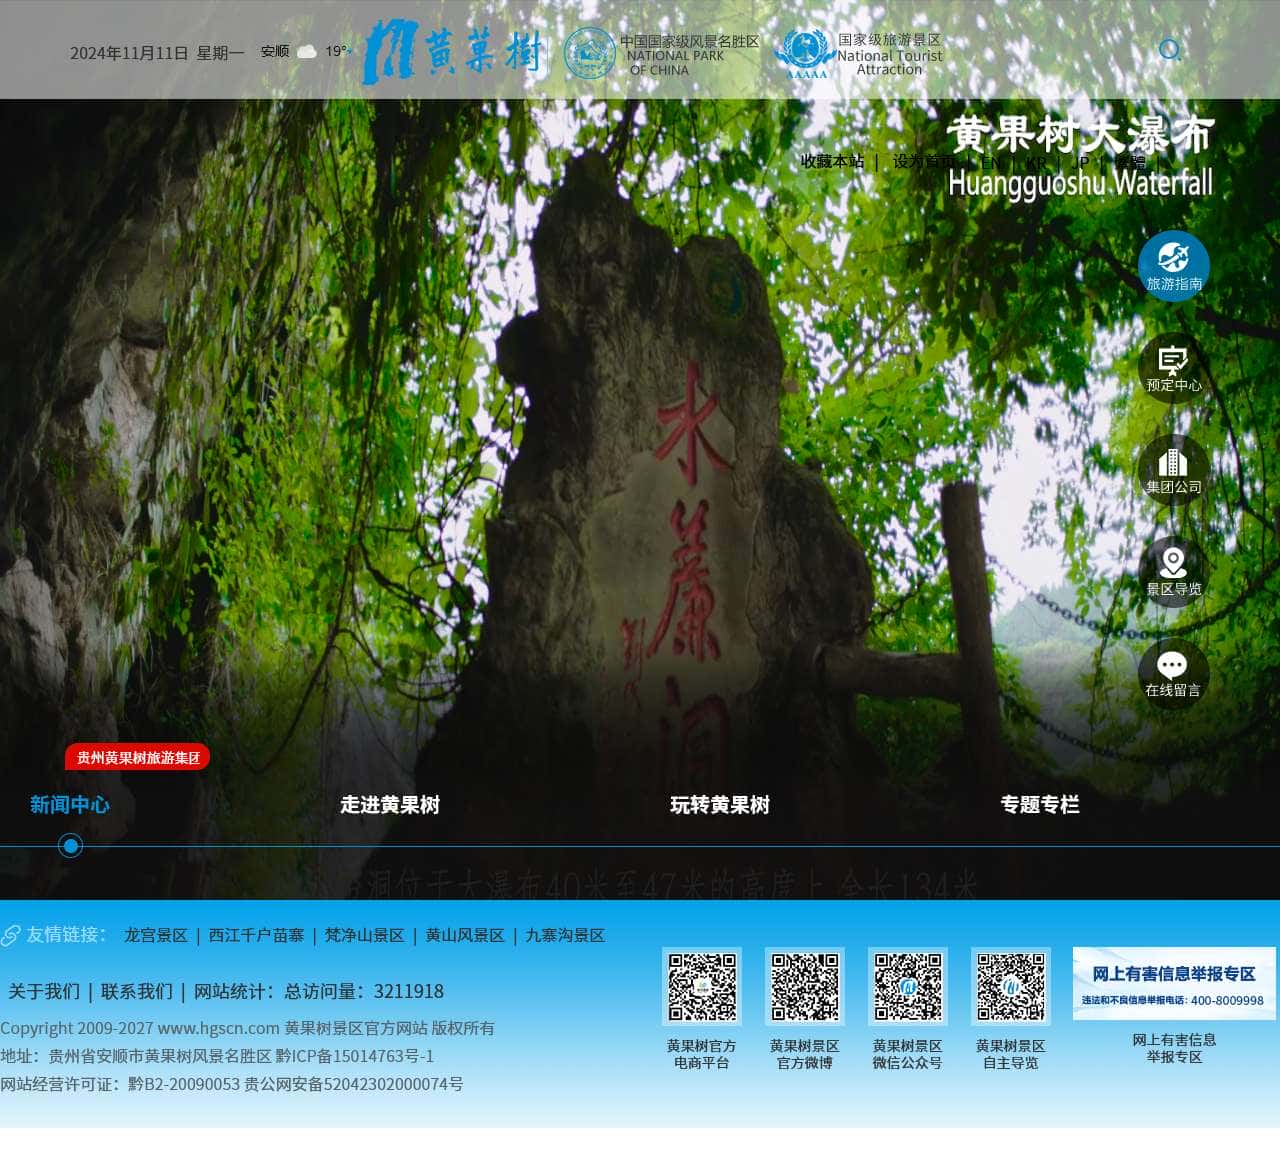Viewport: 1280px width, 1167px height.
Task: Open the 黄山风景区 friendly link
Action: [x=465, y=935]
